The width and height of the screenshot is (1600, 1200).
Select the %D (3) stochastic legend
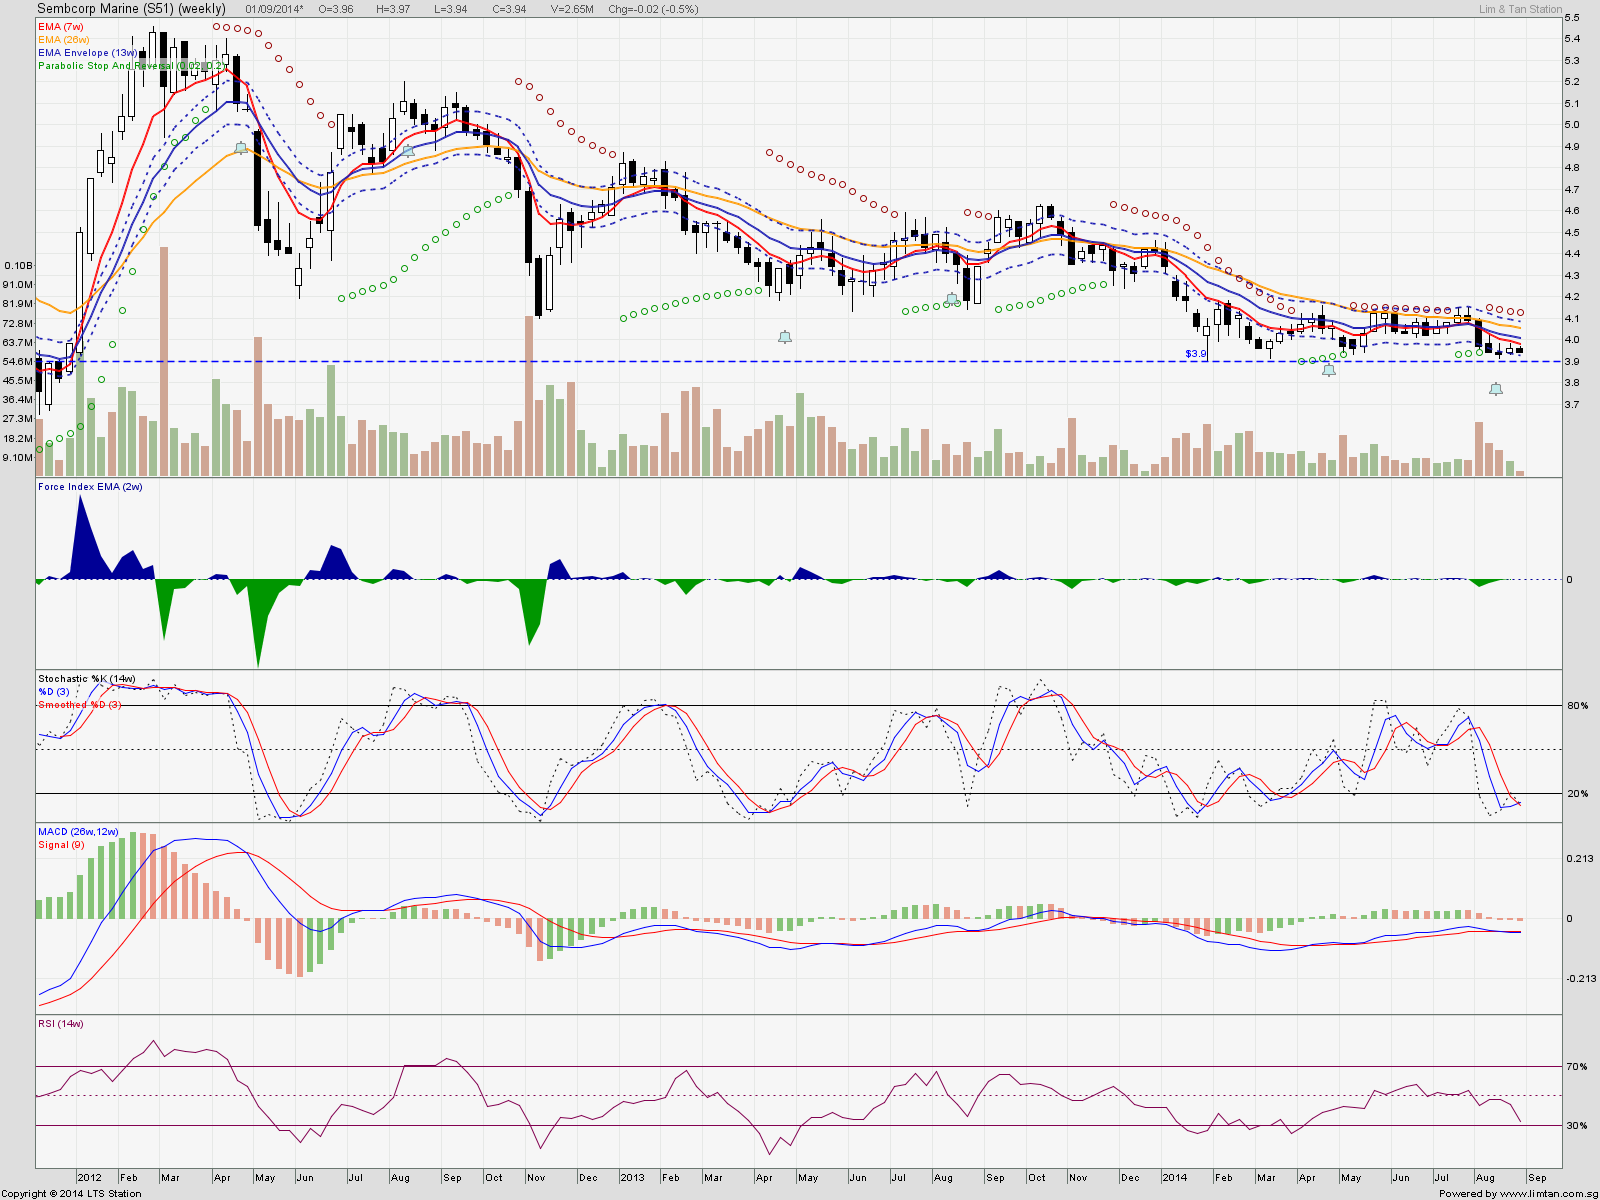[54, 692]
